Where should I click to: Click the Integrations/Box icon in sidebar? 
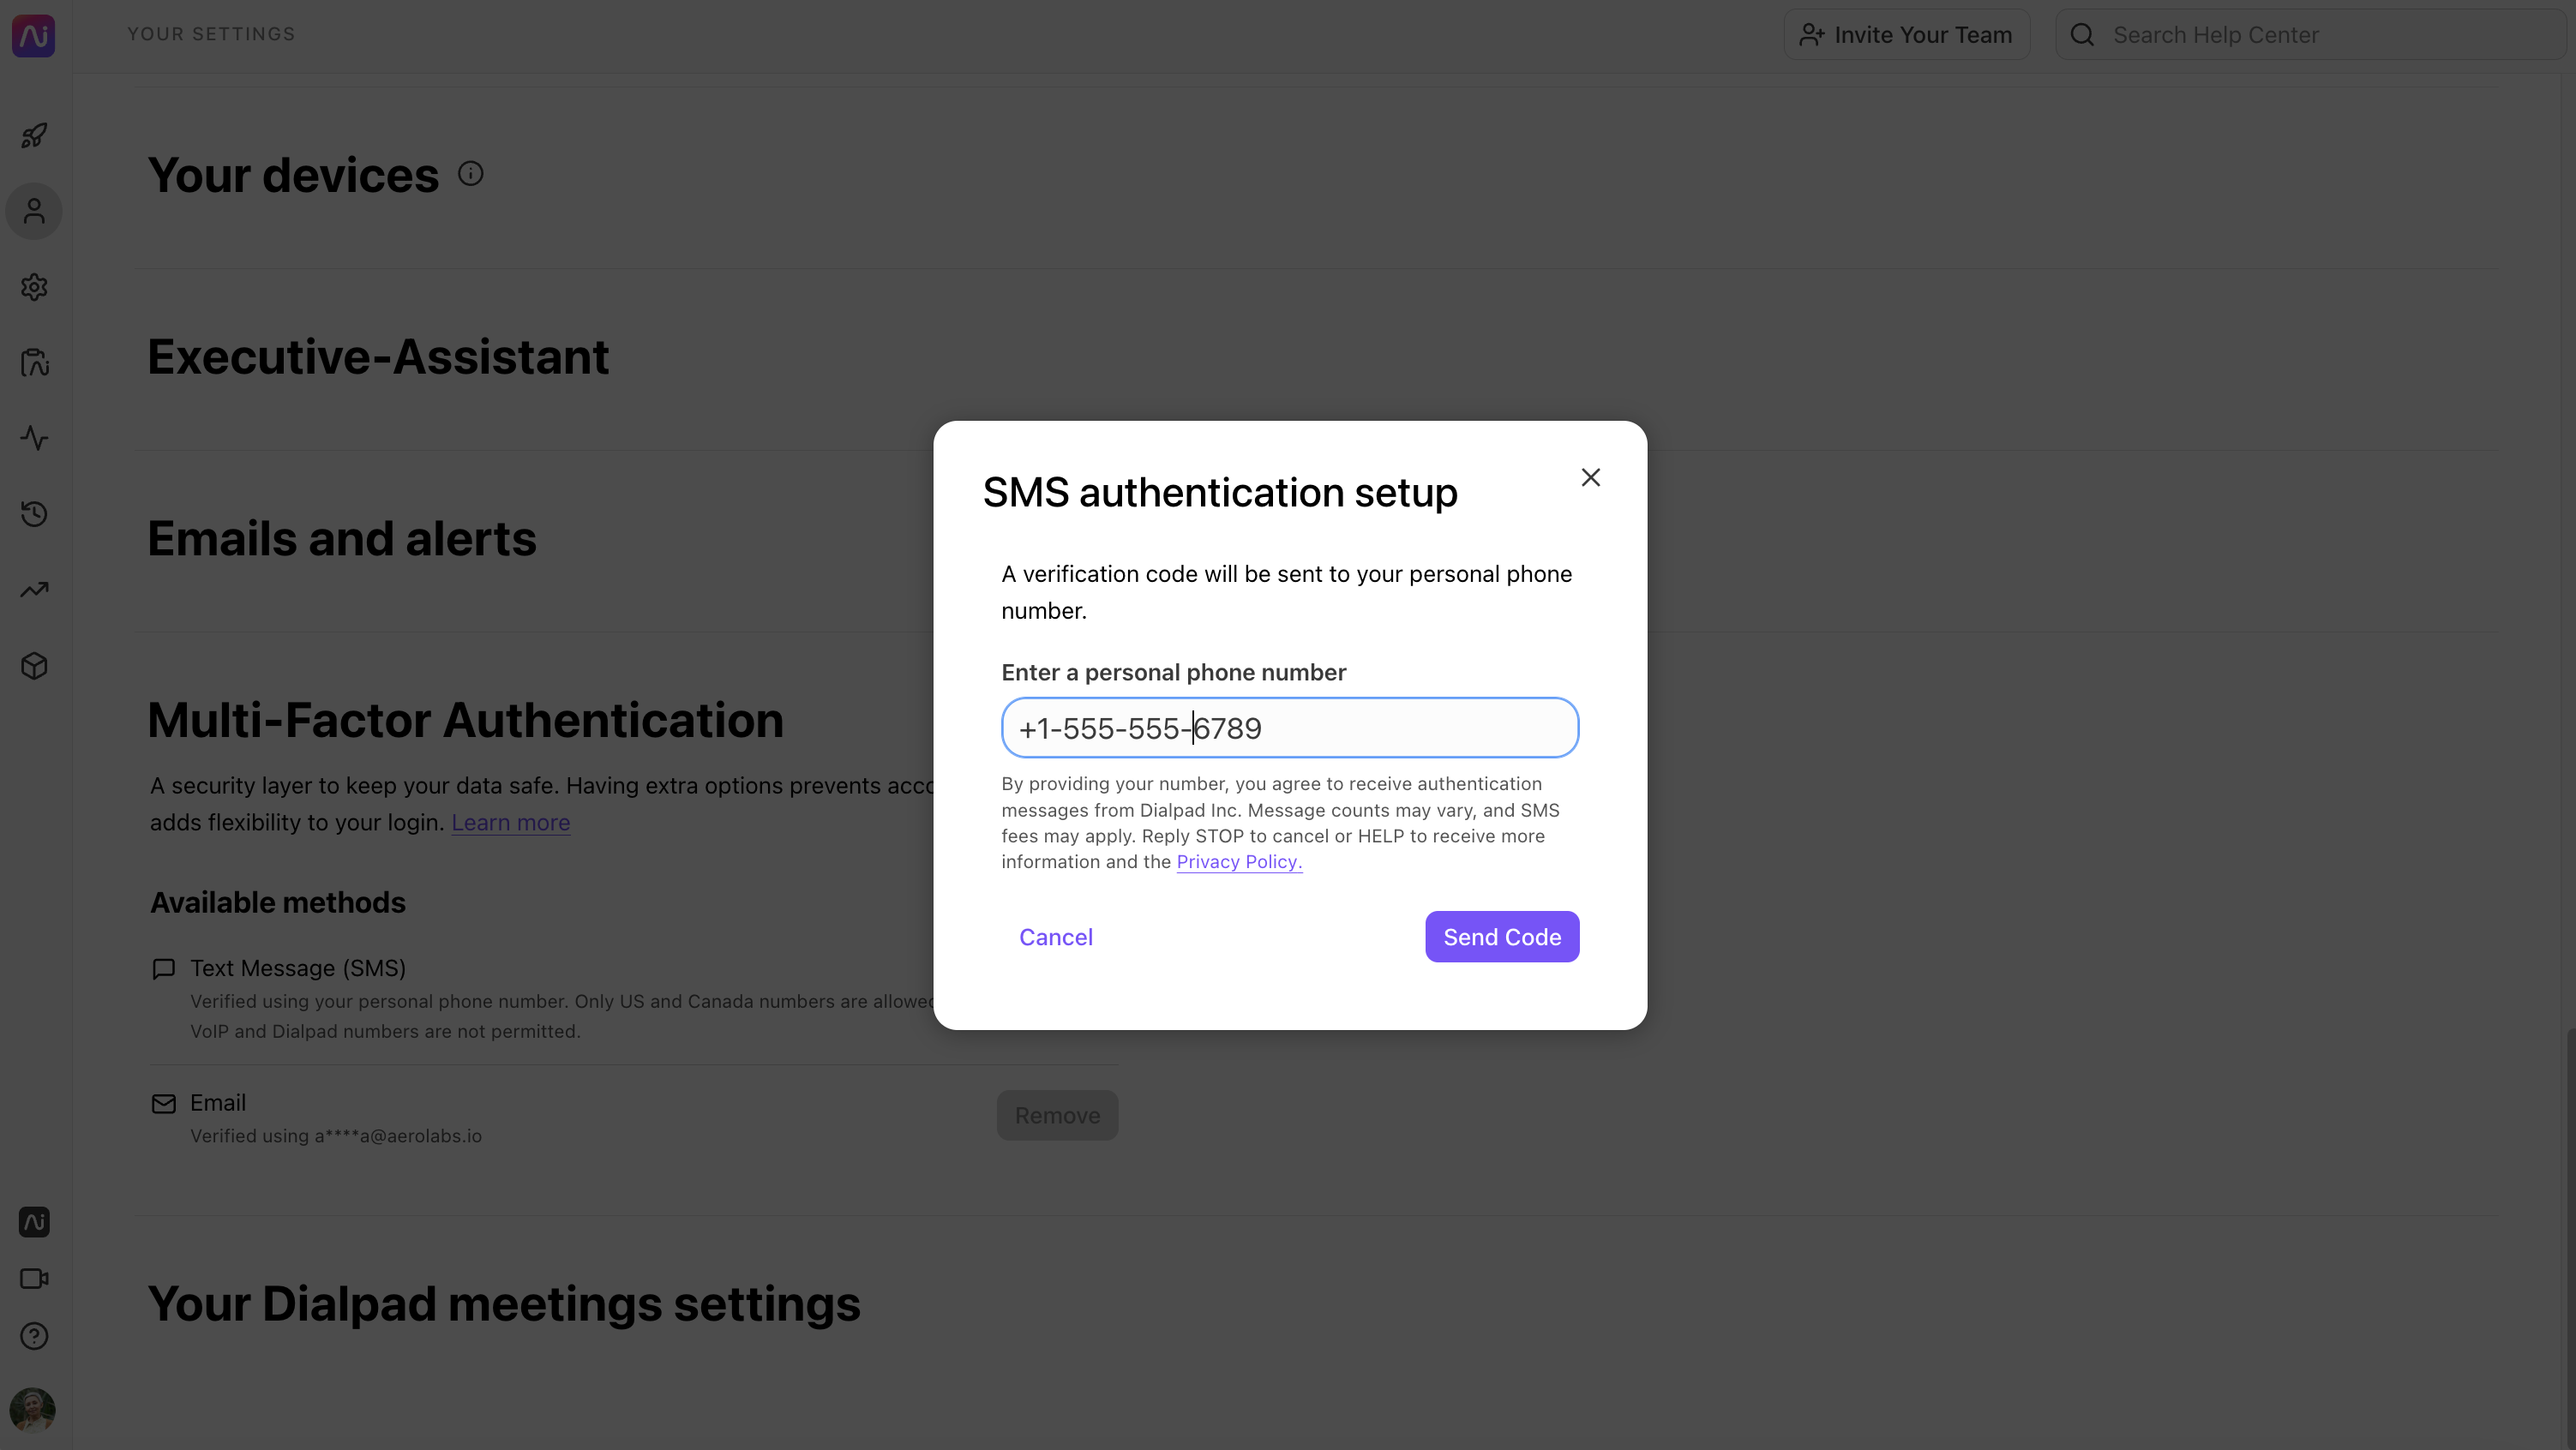click(x=33, y=665)
